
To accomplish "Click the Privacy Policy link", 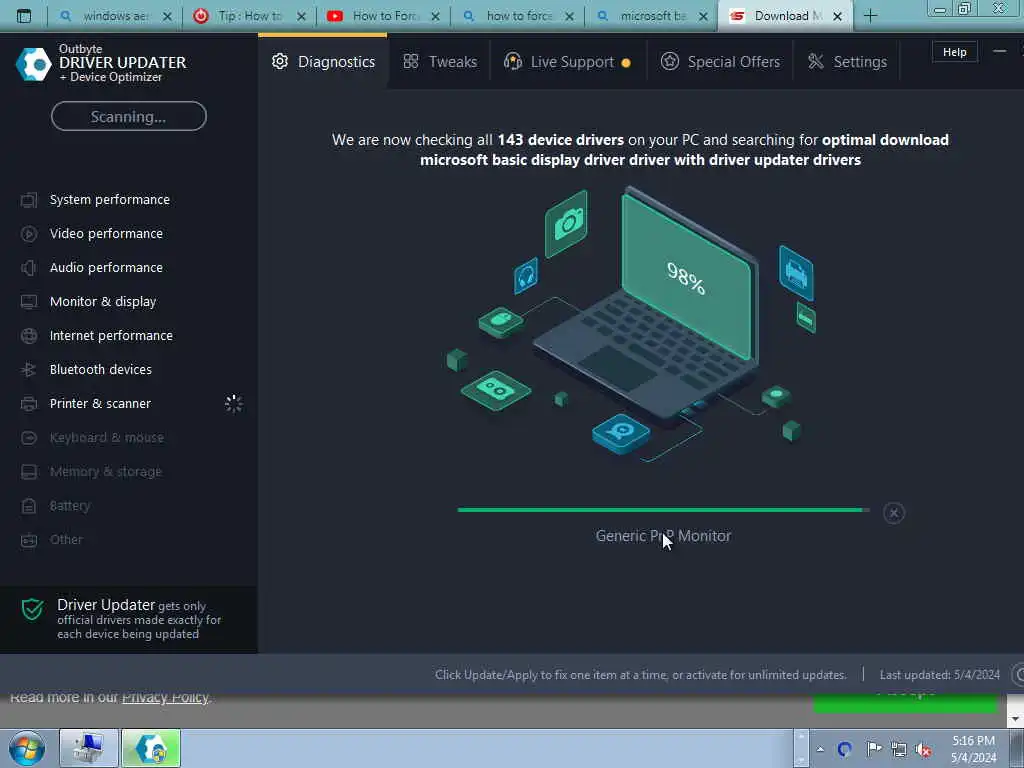I will 165,697.
